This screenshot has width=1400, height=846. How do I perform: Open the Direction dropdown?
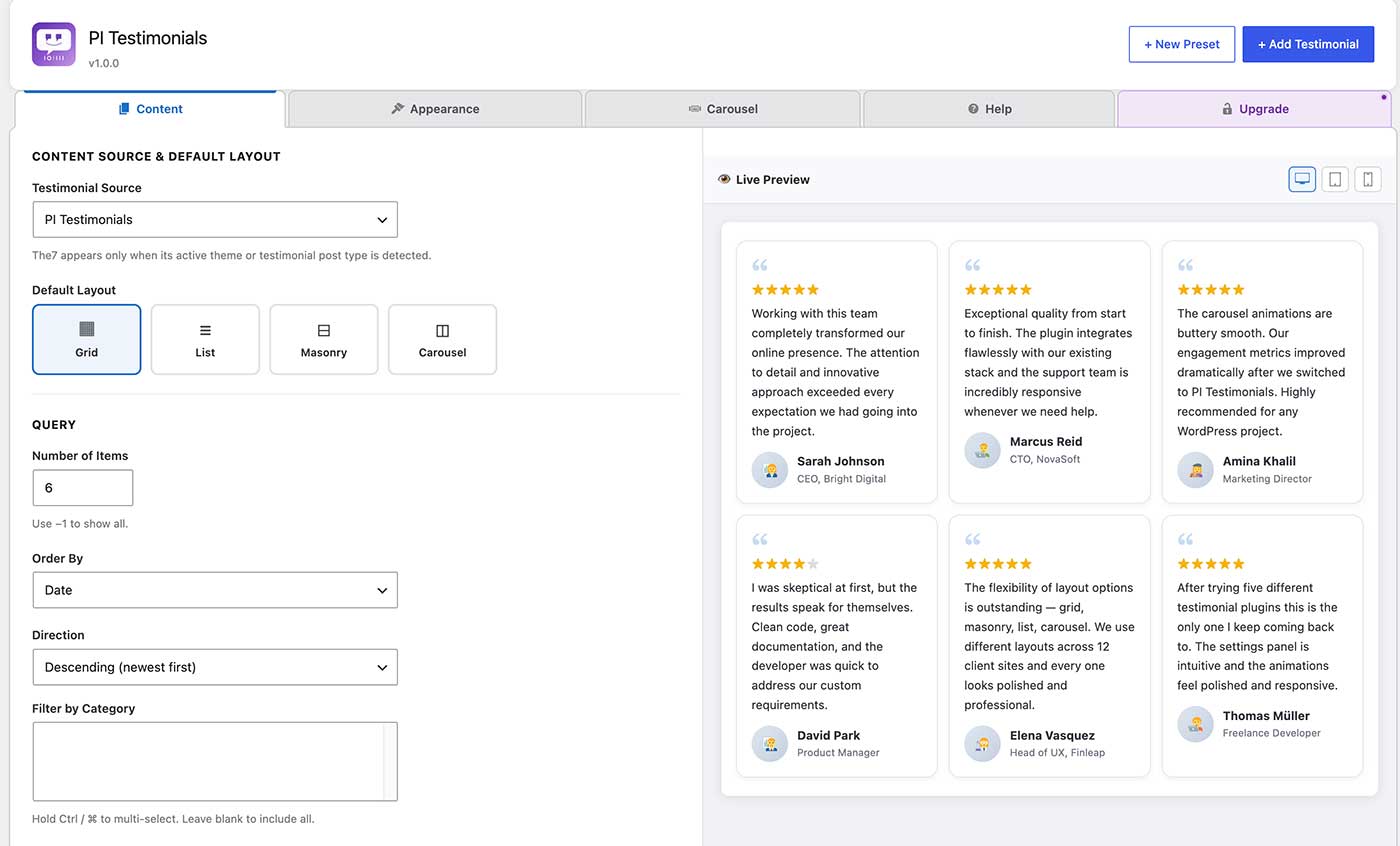(x=215, y=667)
